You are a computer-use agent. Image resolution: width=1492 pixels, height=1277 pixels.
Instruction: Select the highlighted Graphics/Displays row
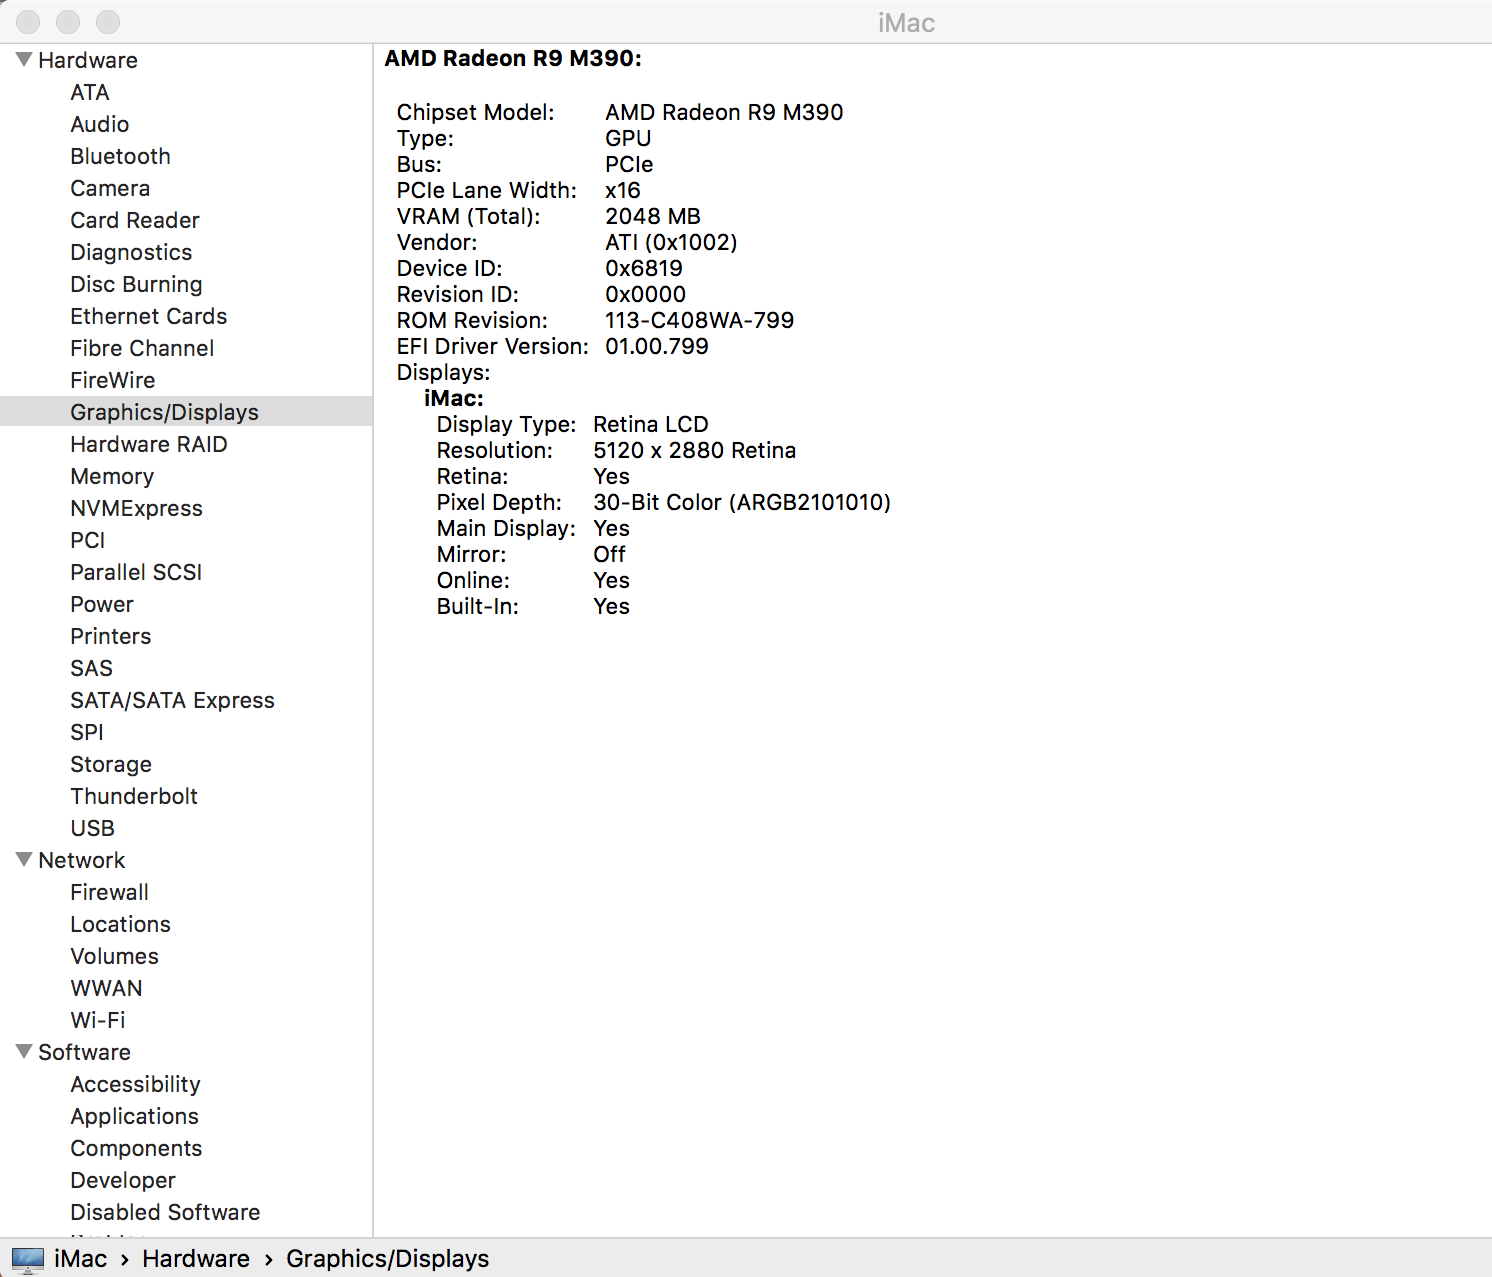[186, 412]
